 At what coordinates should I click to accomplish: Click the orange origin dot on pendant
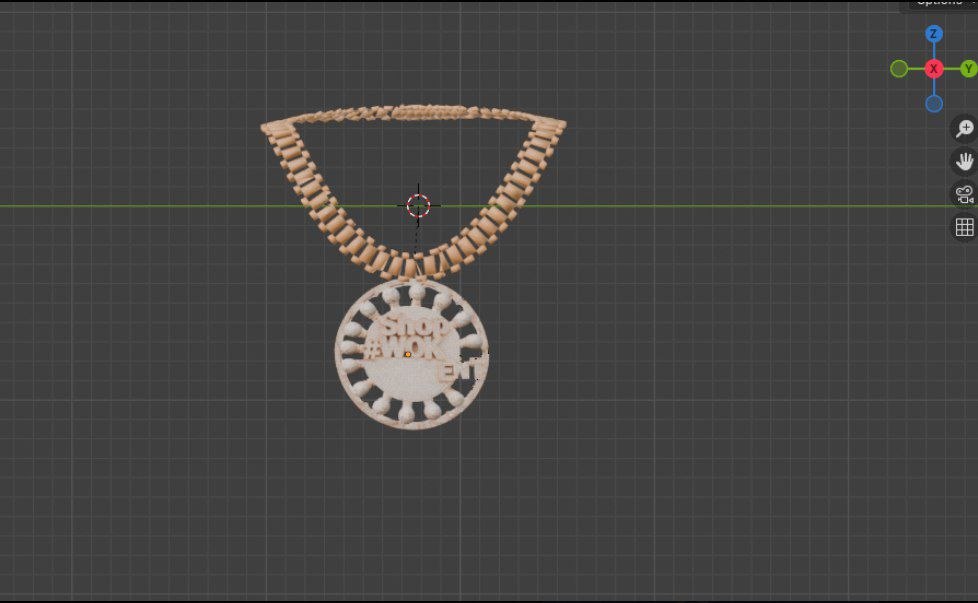[408, 354]
